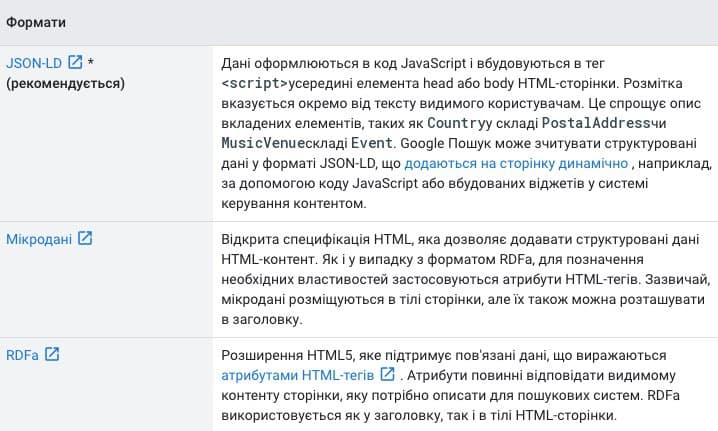
Task: Click external-link icon after 'атрибутами HTML-тегів'
Action: pyautogui.click(x=387, y=374)
